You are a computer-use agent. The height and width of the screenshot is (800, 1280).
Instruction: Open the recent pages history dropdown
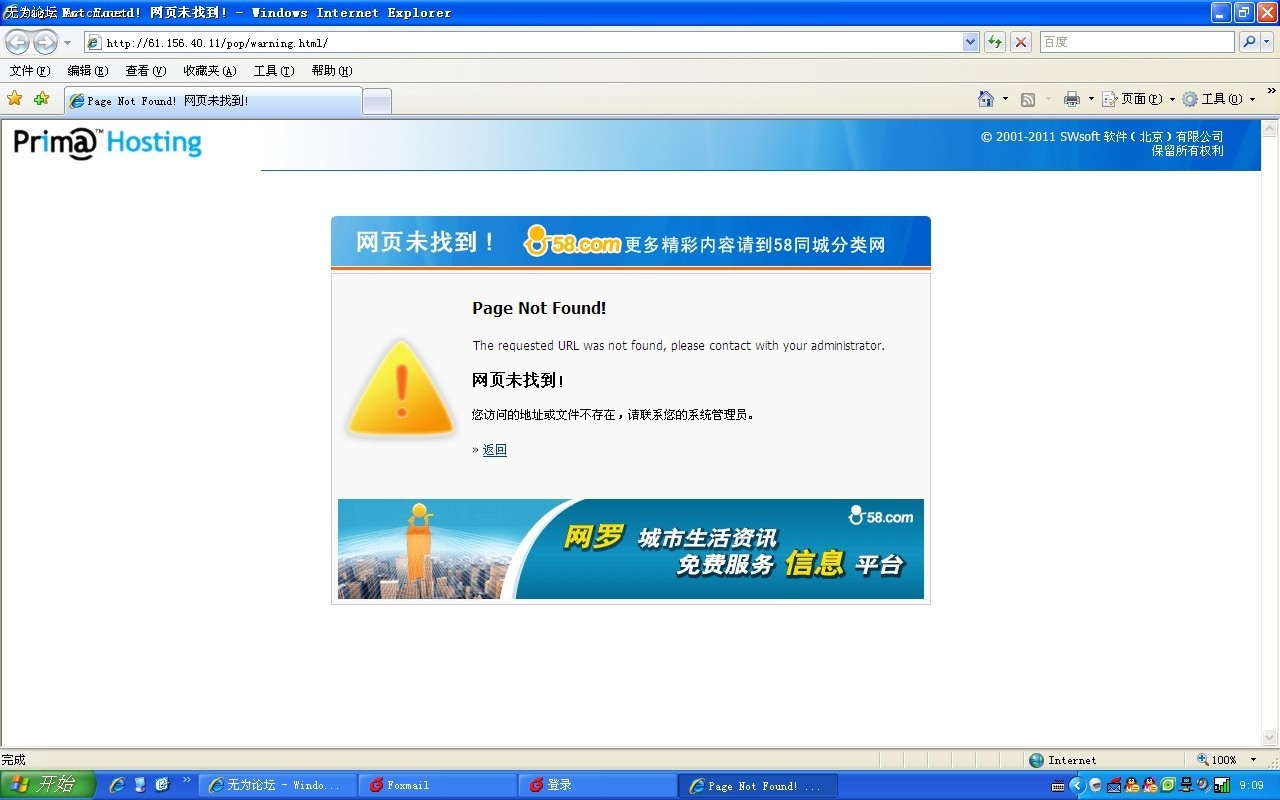67,43
